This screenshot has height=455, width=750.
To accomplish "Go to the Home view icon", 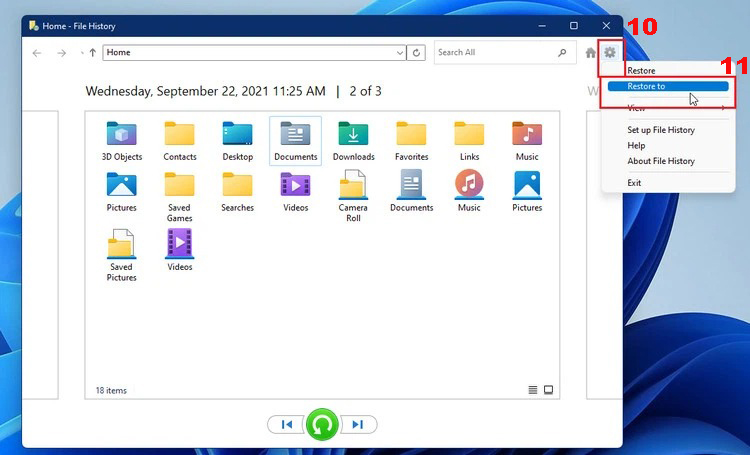I will 591,53.
